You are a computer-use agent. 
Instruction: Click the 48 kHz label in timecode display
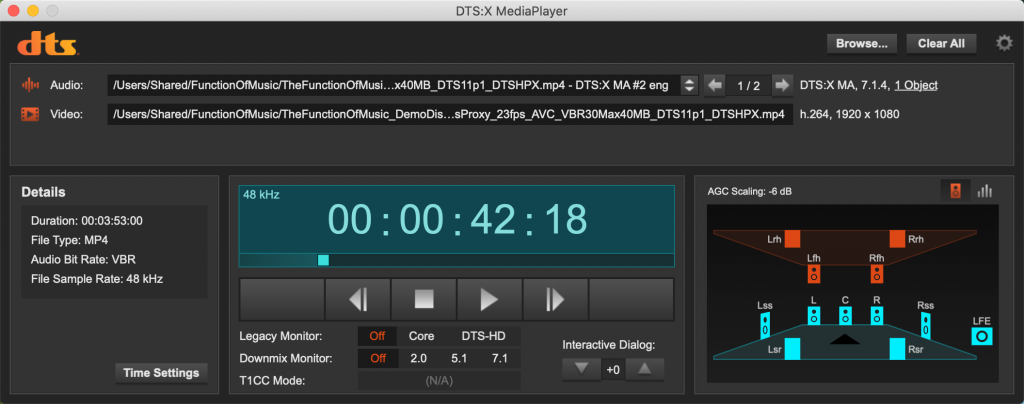(x=261, y=194)
